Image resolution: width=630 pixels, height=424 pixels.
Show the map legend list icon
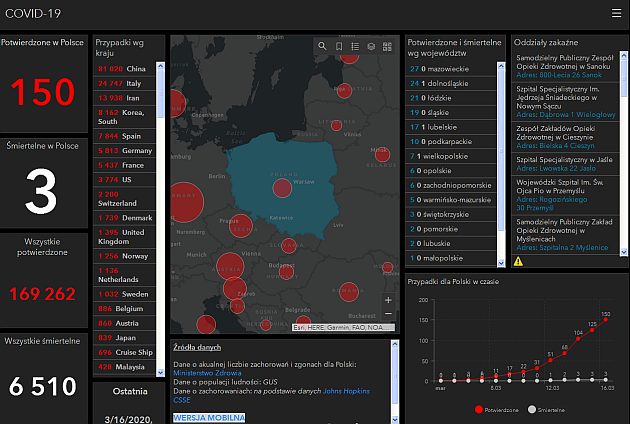point(355,47)
